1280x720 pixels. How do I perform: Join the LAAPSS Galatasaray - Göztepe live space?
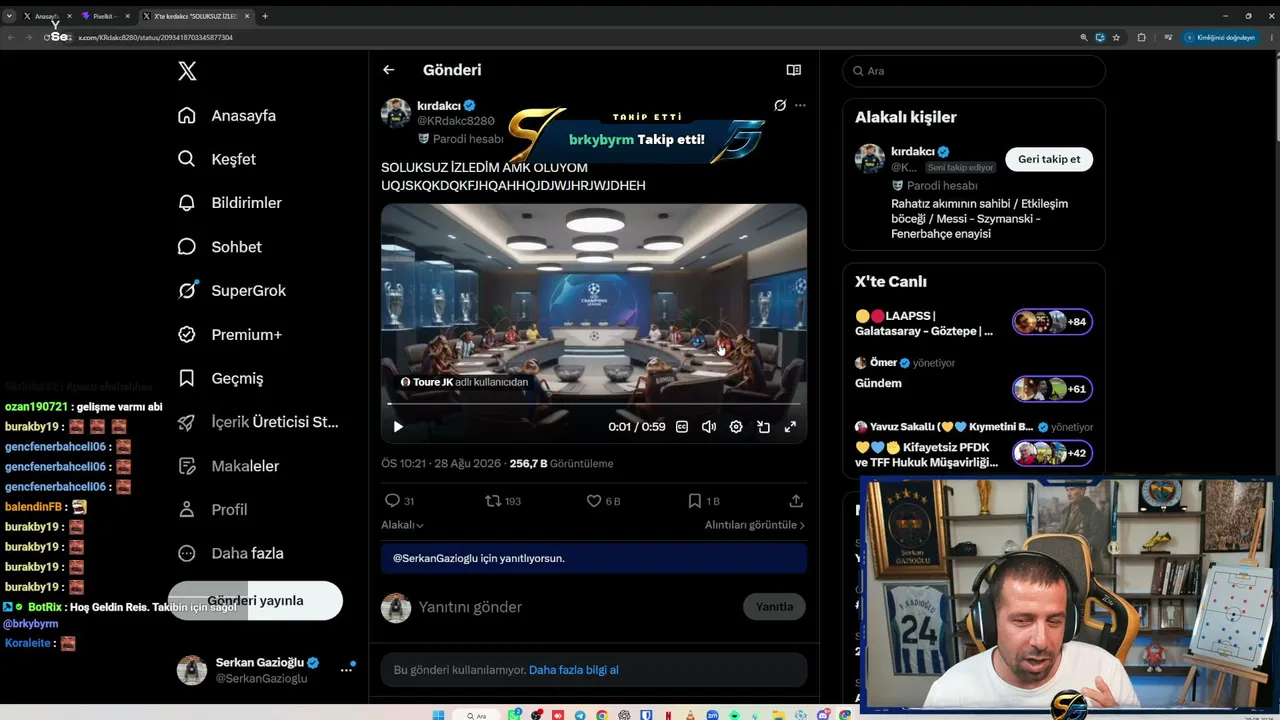click(x=973, y=323)
